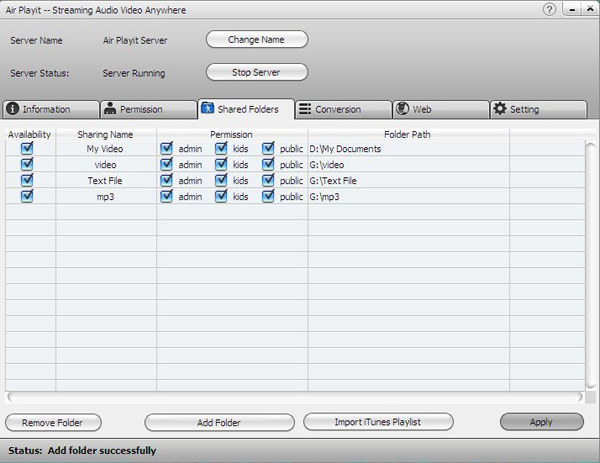Click the 'Air Playit Server' name text

[135, 40]
